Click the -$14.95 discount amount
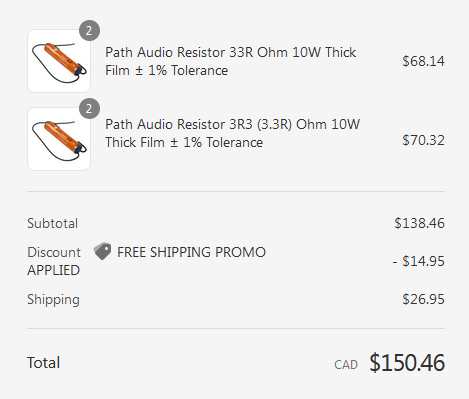Viewport: 469px width, 399px height. (x=419, y=261)
